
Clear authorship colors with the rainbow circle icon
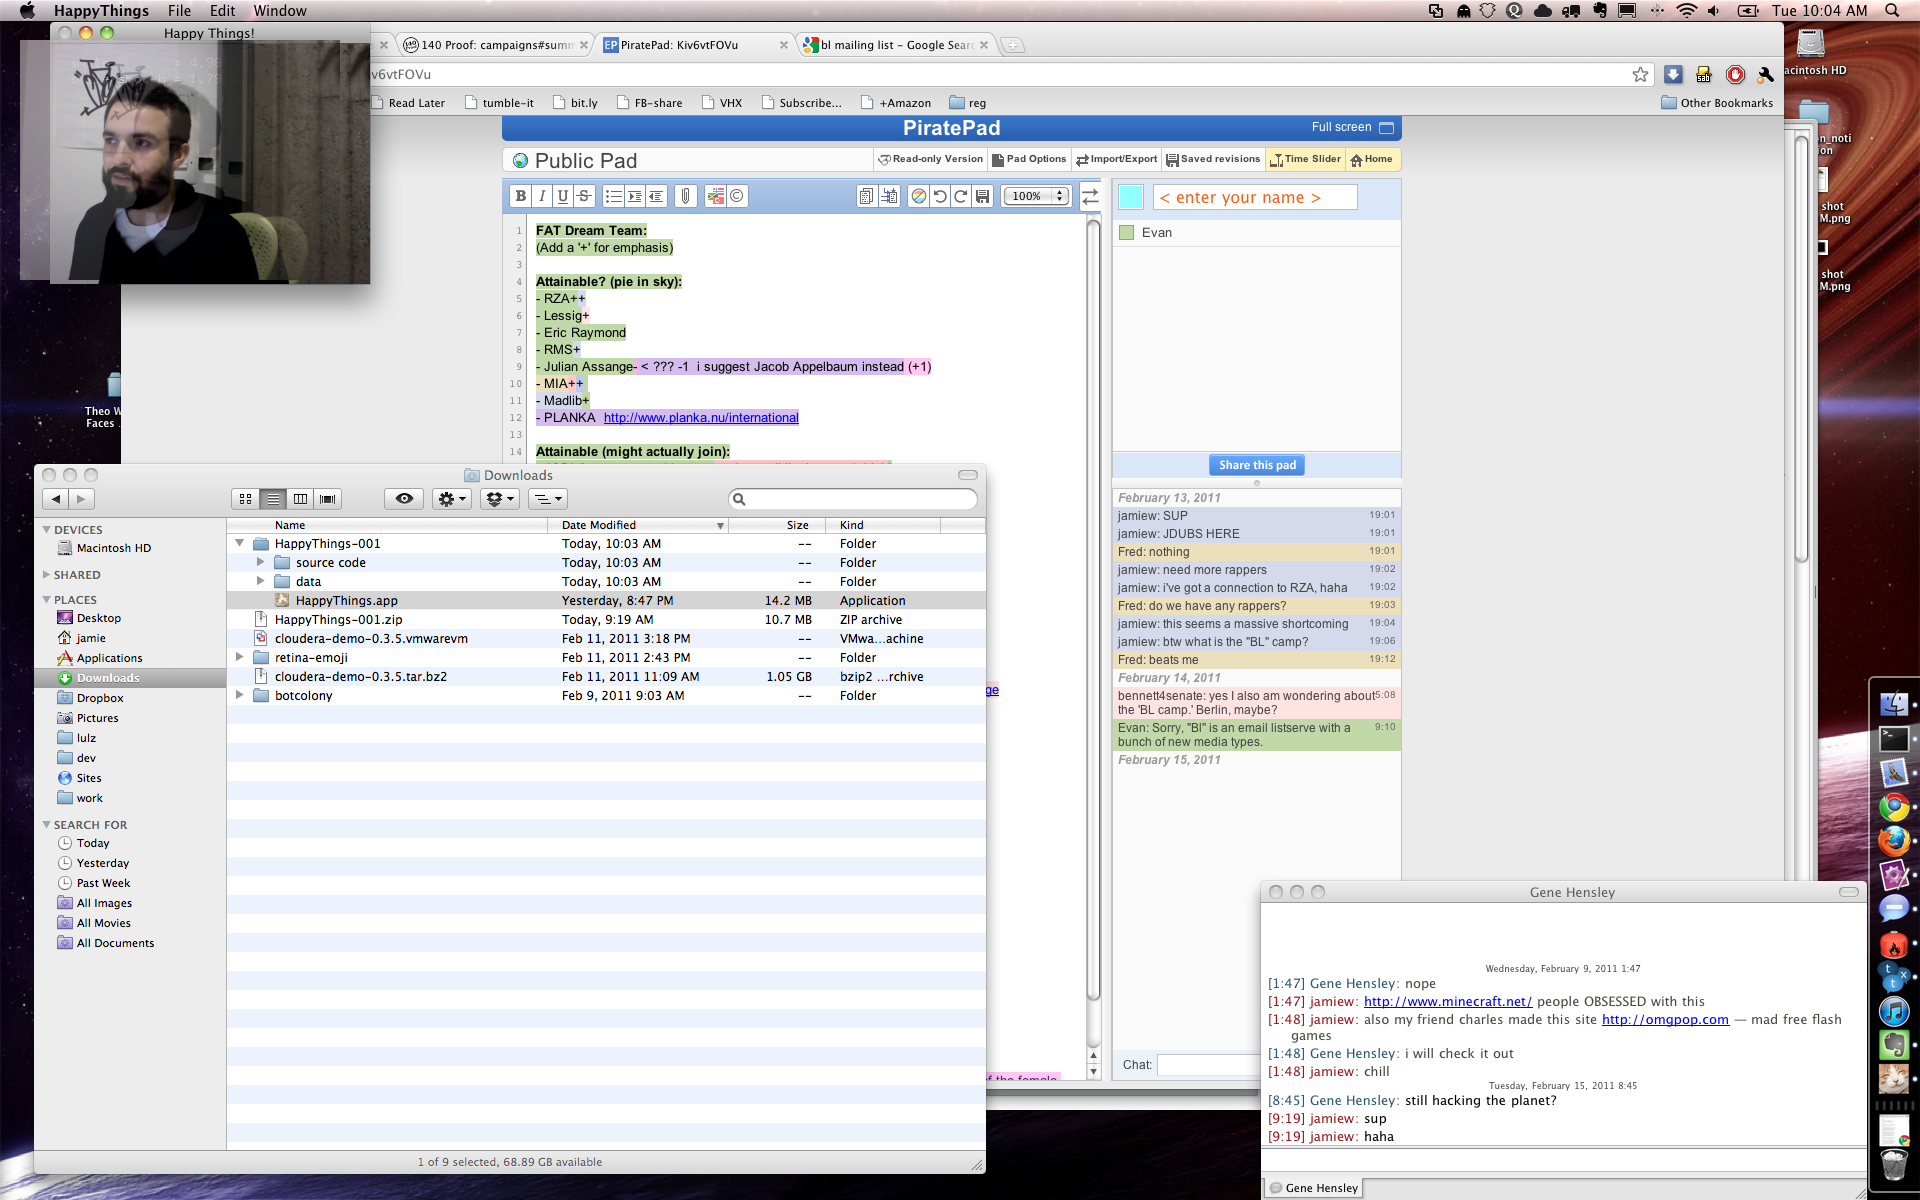click(918, 196)
